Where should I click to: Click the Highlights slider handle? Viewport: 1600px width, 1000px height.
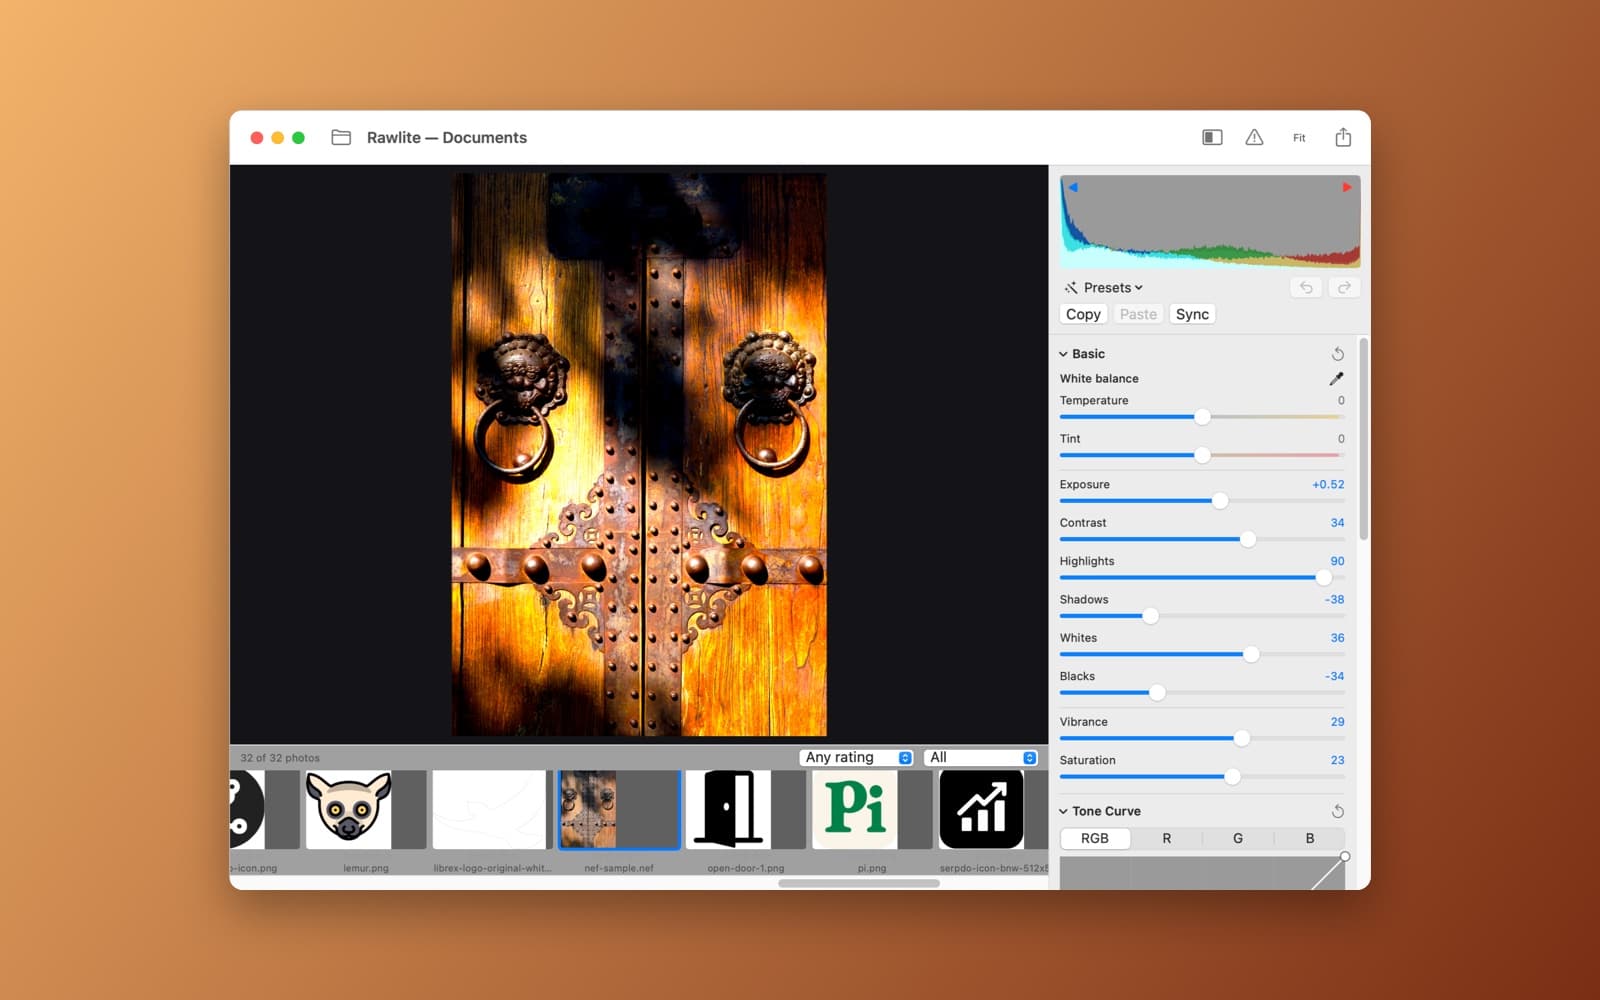1324,577
